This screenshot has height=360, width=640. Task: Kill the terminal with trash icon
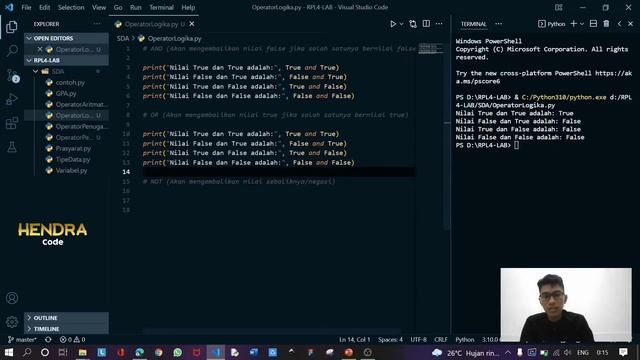coord(606,24)
